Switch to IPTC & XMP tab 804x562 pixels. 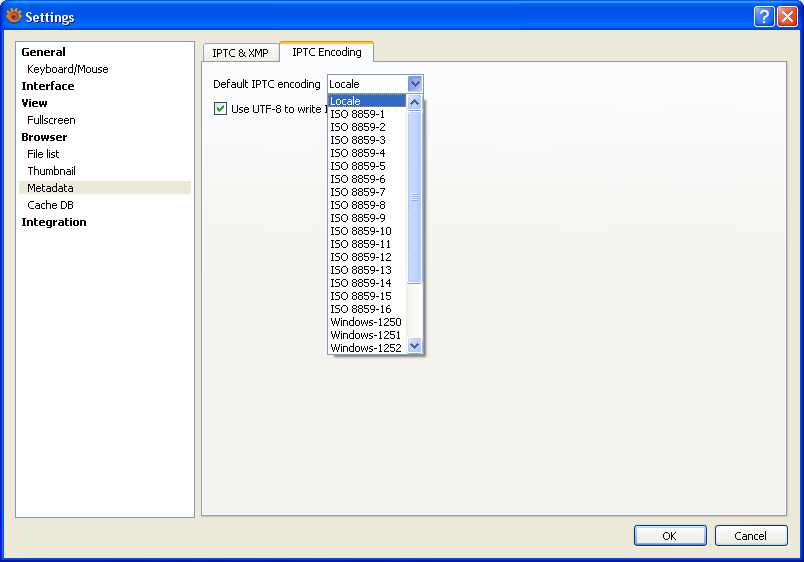(240, 53)
